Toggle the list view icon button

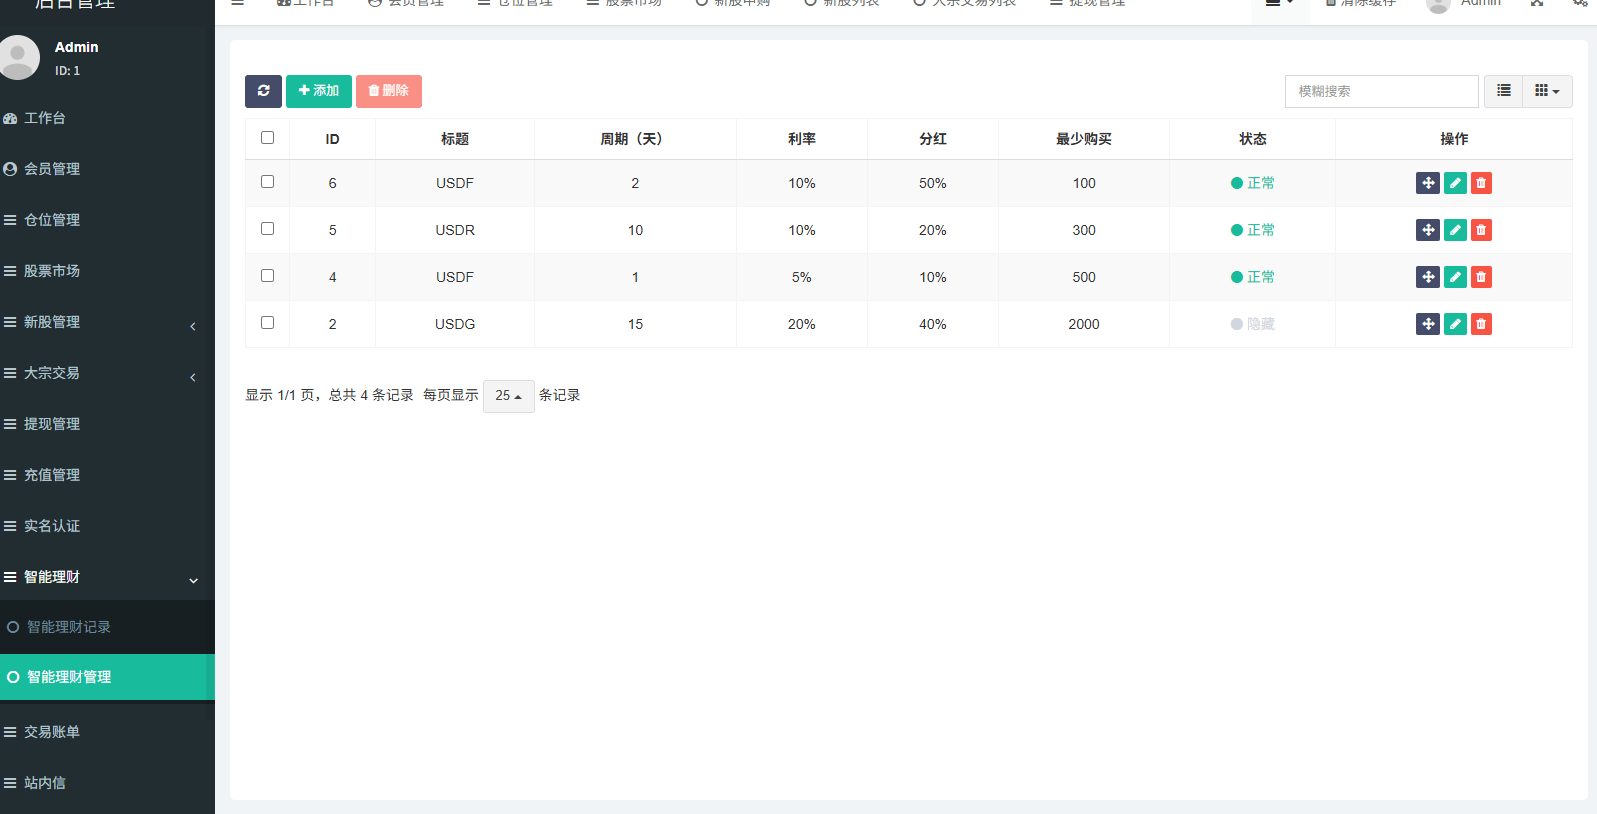(x=1503, y=91)
